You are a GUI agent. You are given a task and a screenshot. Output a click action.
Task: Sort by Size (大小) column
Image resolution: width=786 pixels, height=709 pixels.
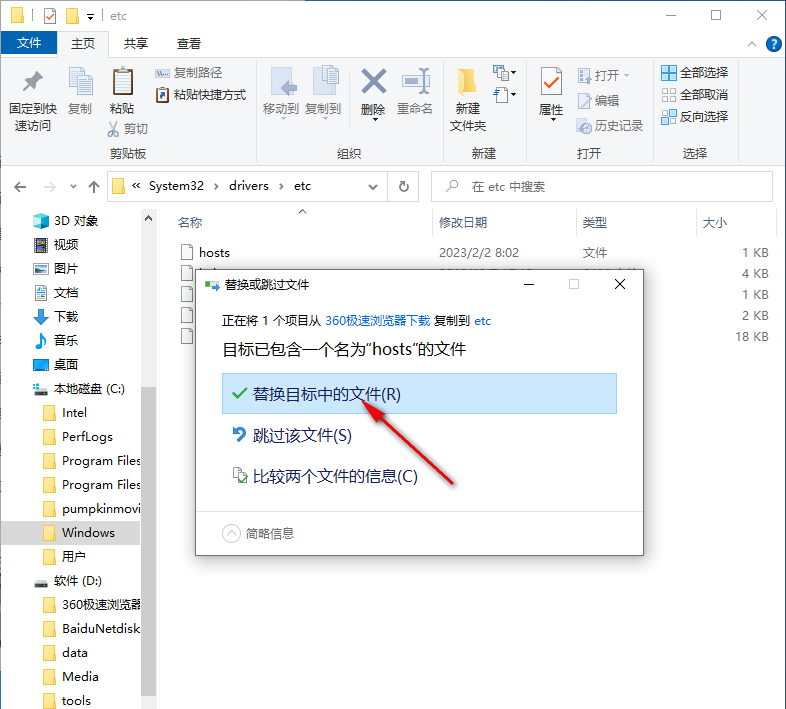[715, 223]
